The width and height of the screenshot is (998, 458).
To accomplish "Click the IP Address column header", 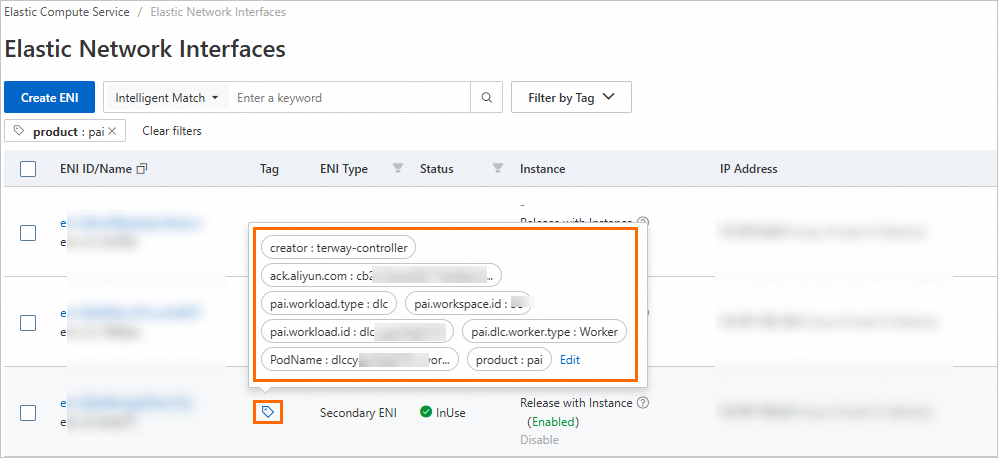I will click(x=748, y=169).
